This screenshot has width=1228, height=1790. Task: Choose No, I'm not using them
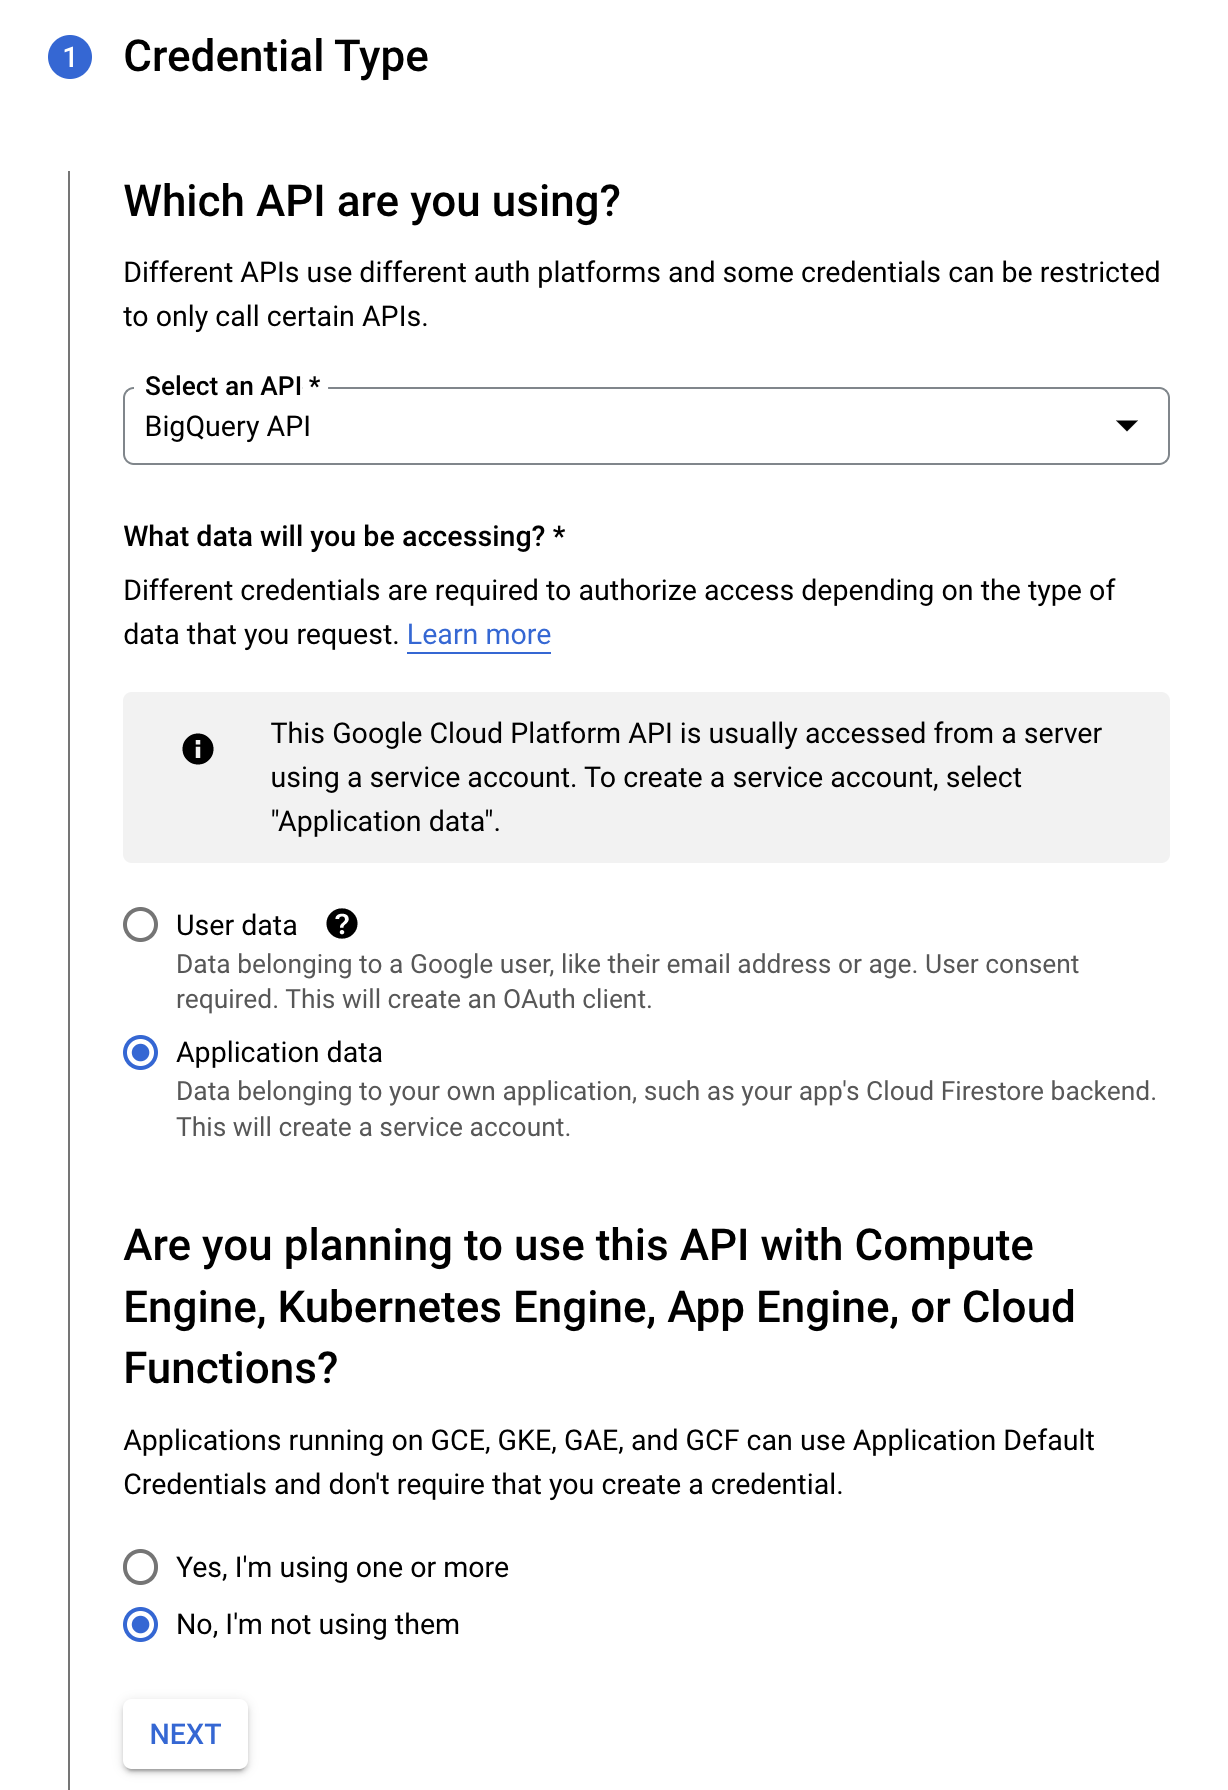(141, 1624)
